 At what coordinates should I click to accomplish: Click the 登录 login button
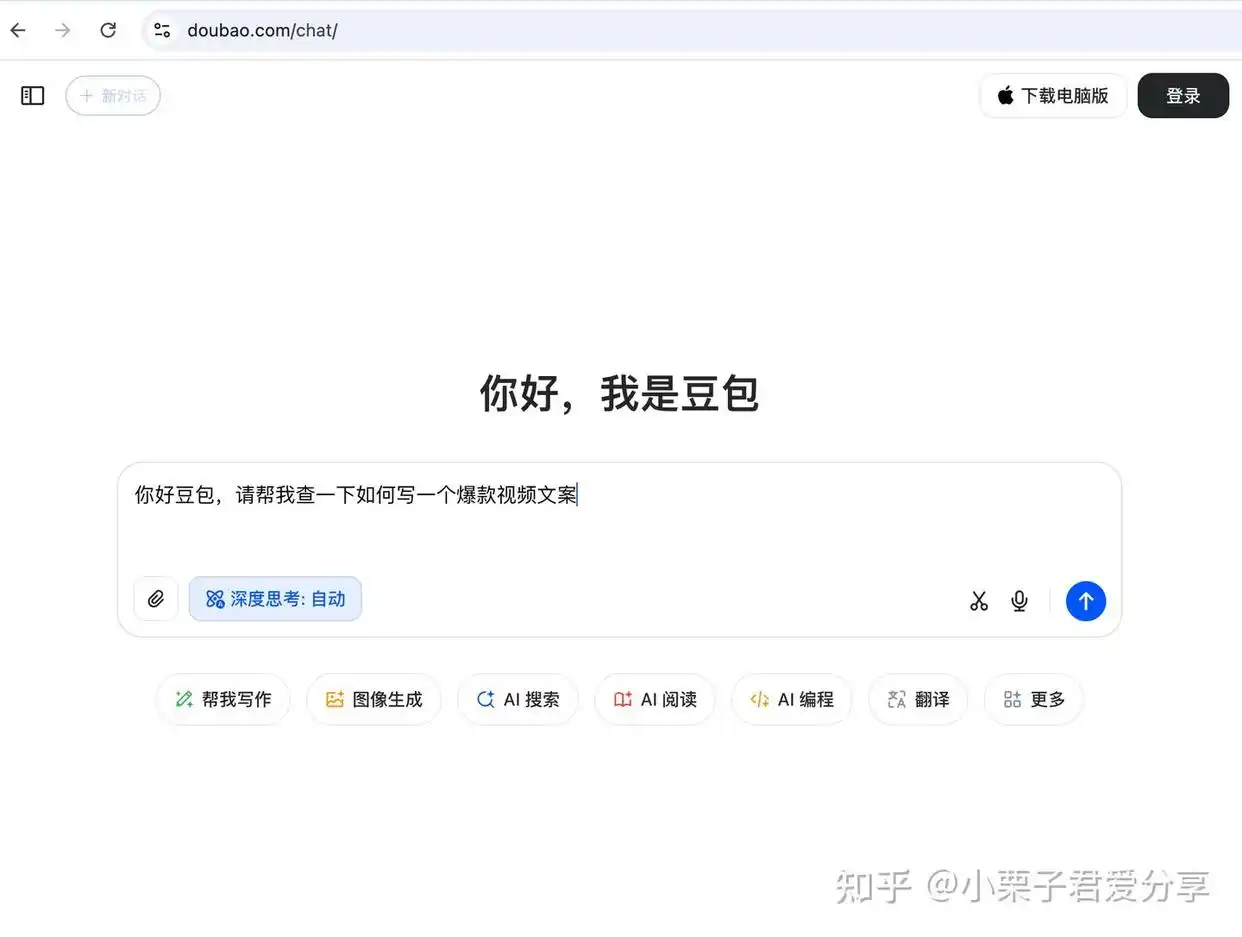point(1183,95)
